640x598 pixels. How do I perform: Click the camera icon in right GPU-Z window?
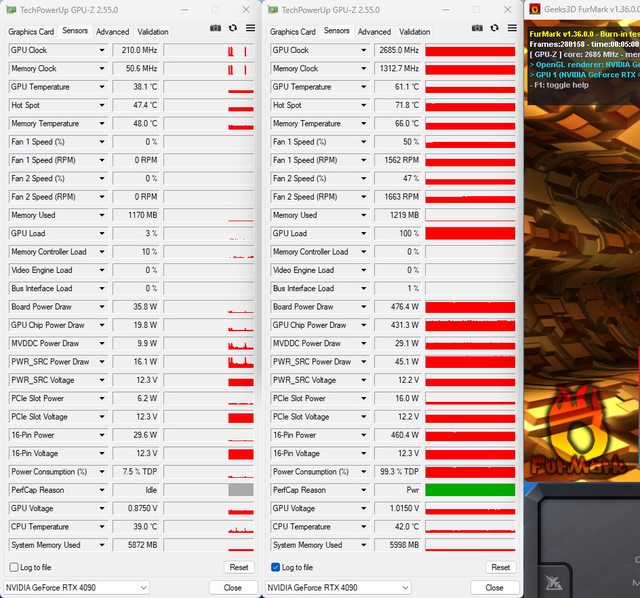[478, 29]
